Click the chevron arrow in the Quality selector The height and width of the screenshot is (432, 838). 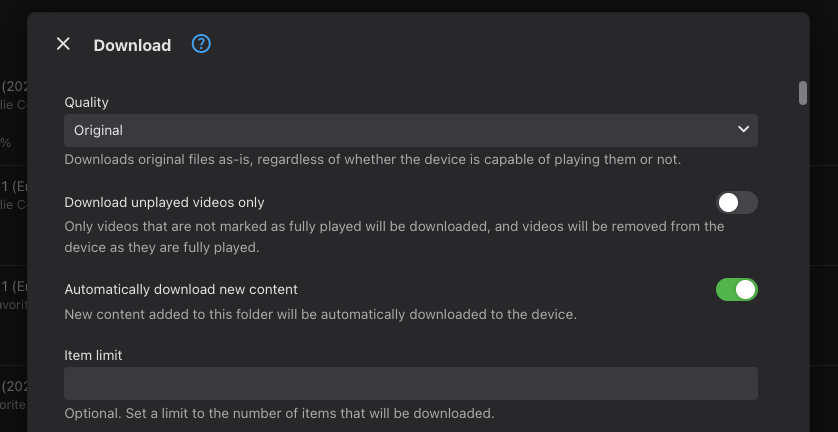[743, 130]
